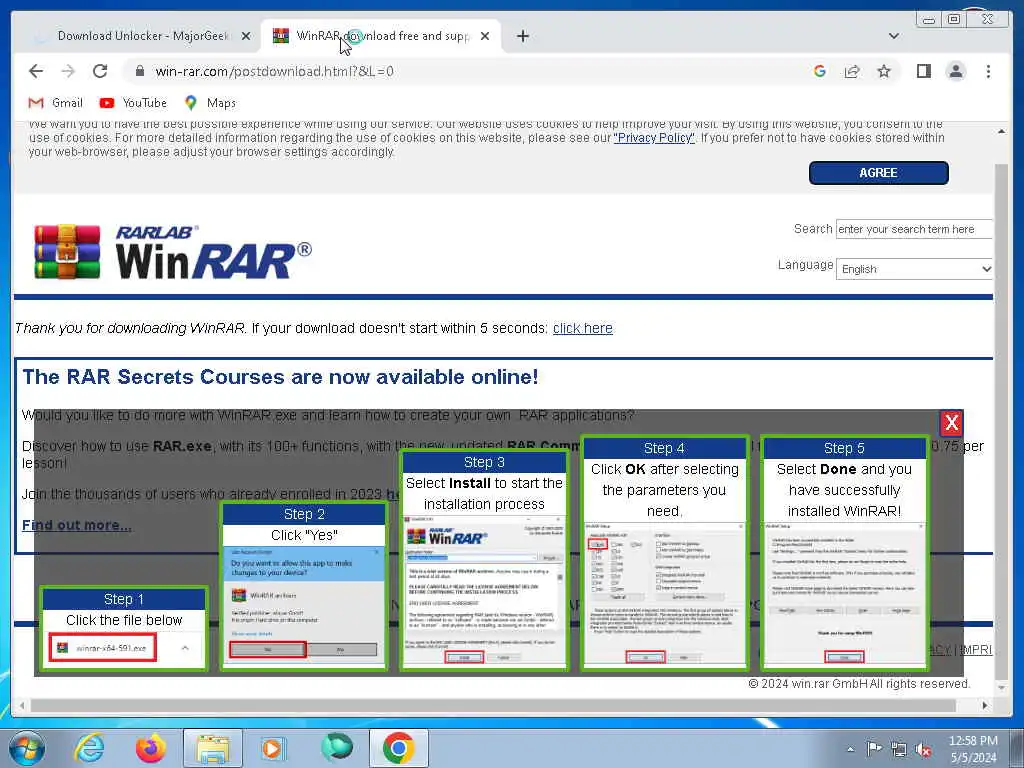Screen dimensions: 1024x768
Task: Open the green globe taskbar app
Action: pyautogui.click(x=336, y=747)
